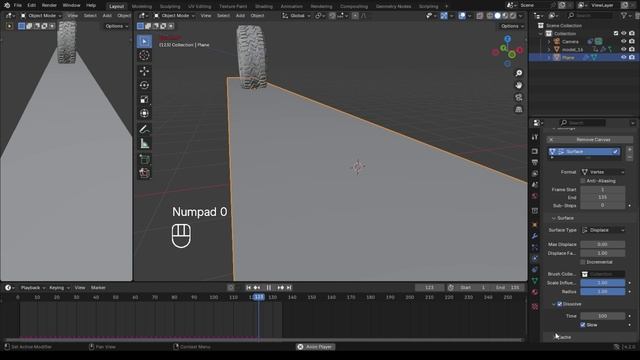This screenshot has height=360, width=640.
Task: Open main viewport Options dropdown
Action: [511, 26]
